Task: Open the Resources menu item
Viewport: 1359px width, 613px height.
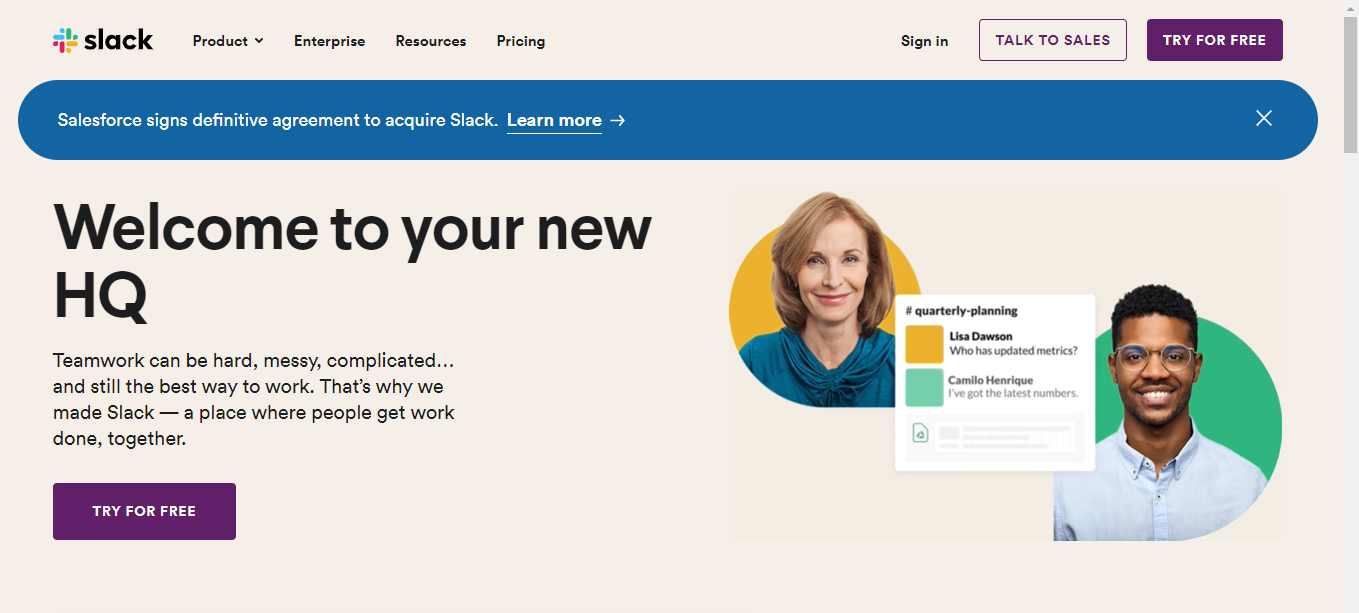Action: click(431, 41)
